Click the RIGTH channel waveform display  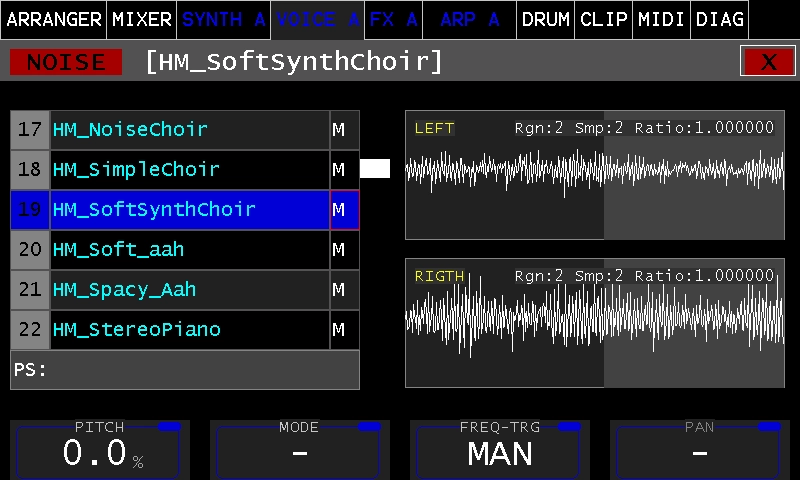pos(595,323)
